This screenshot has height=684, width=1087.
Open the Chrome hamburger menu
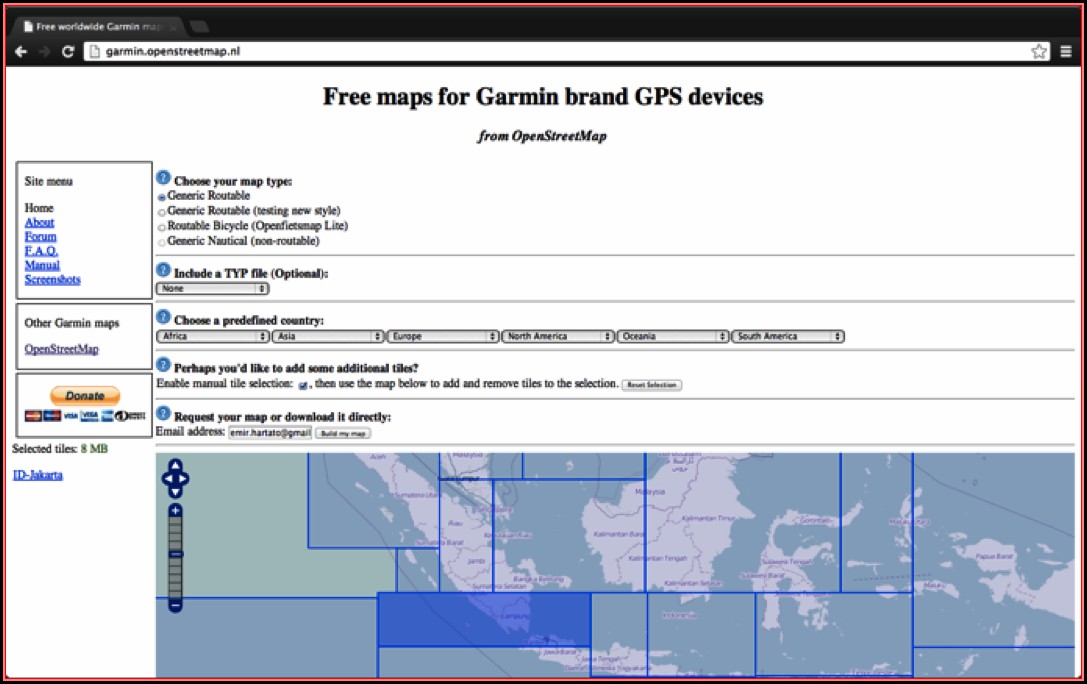pyautogui.click(x=1066, y=51)
